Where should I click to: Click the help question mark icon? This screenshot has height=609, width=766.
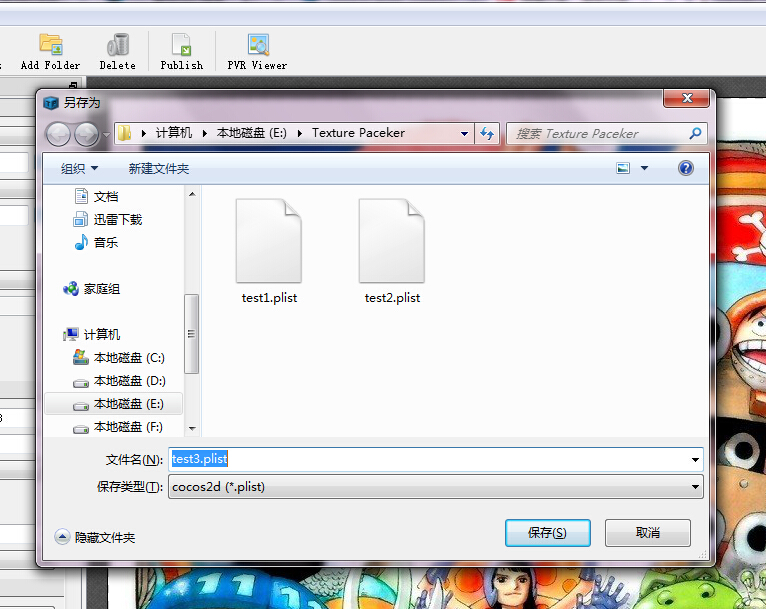click(686, 168)
